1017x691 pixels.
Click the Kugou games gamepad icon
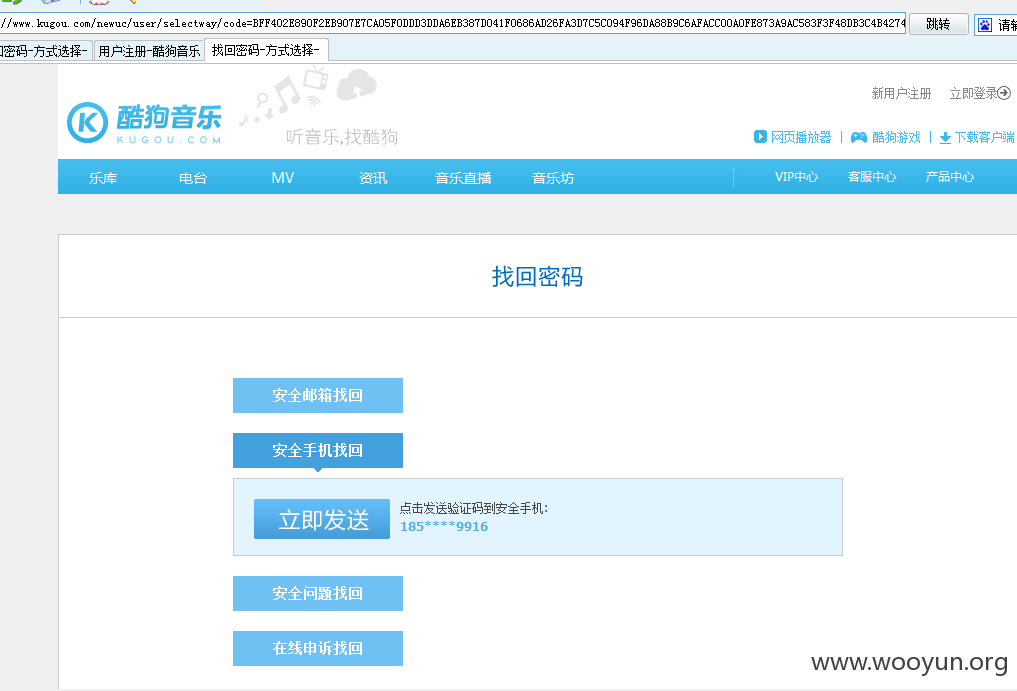click(x=859, y=137)
